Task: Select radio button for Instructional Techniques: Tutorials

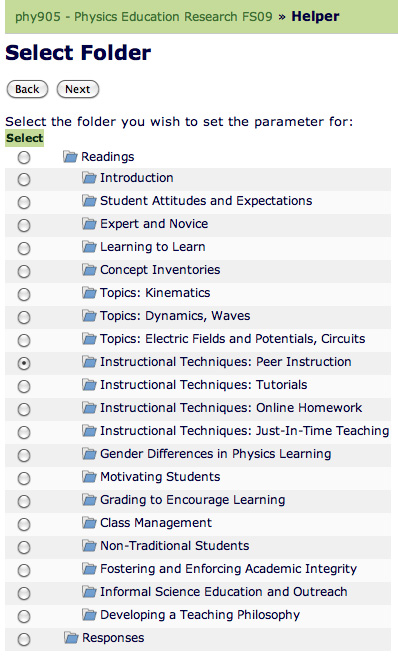Action: tap(24, 386)
